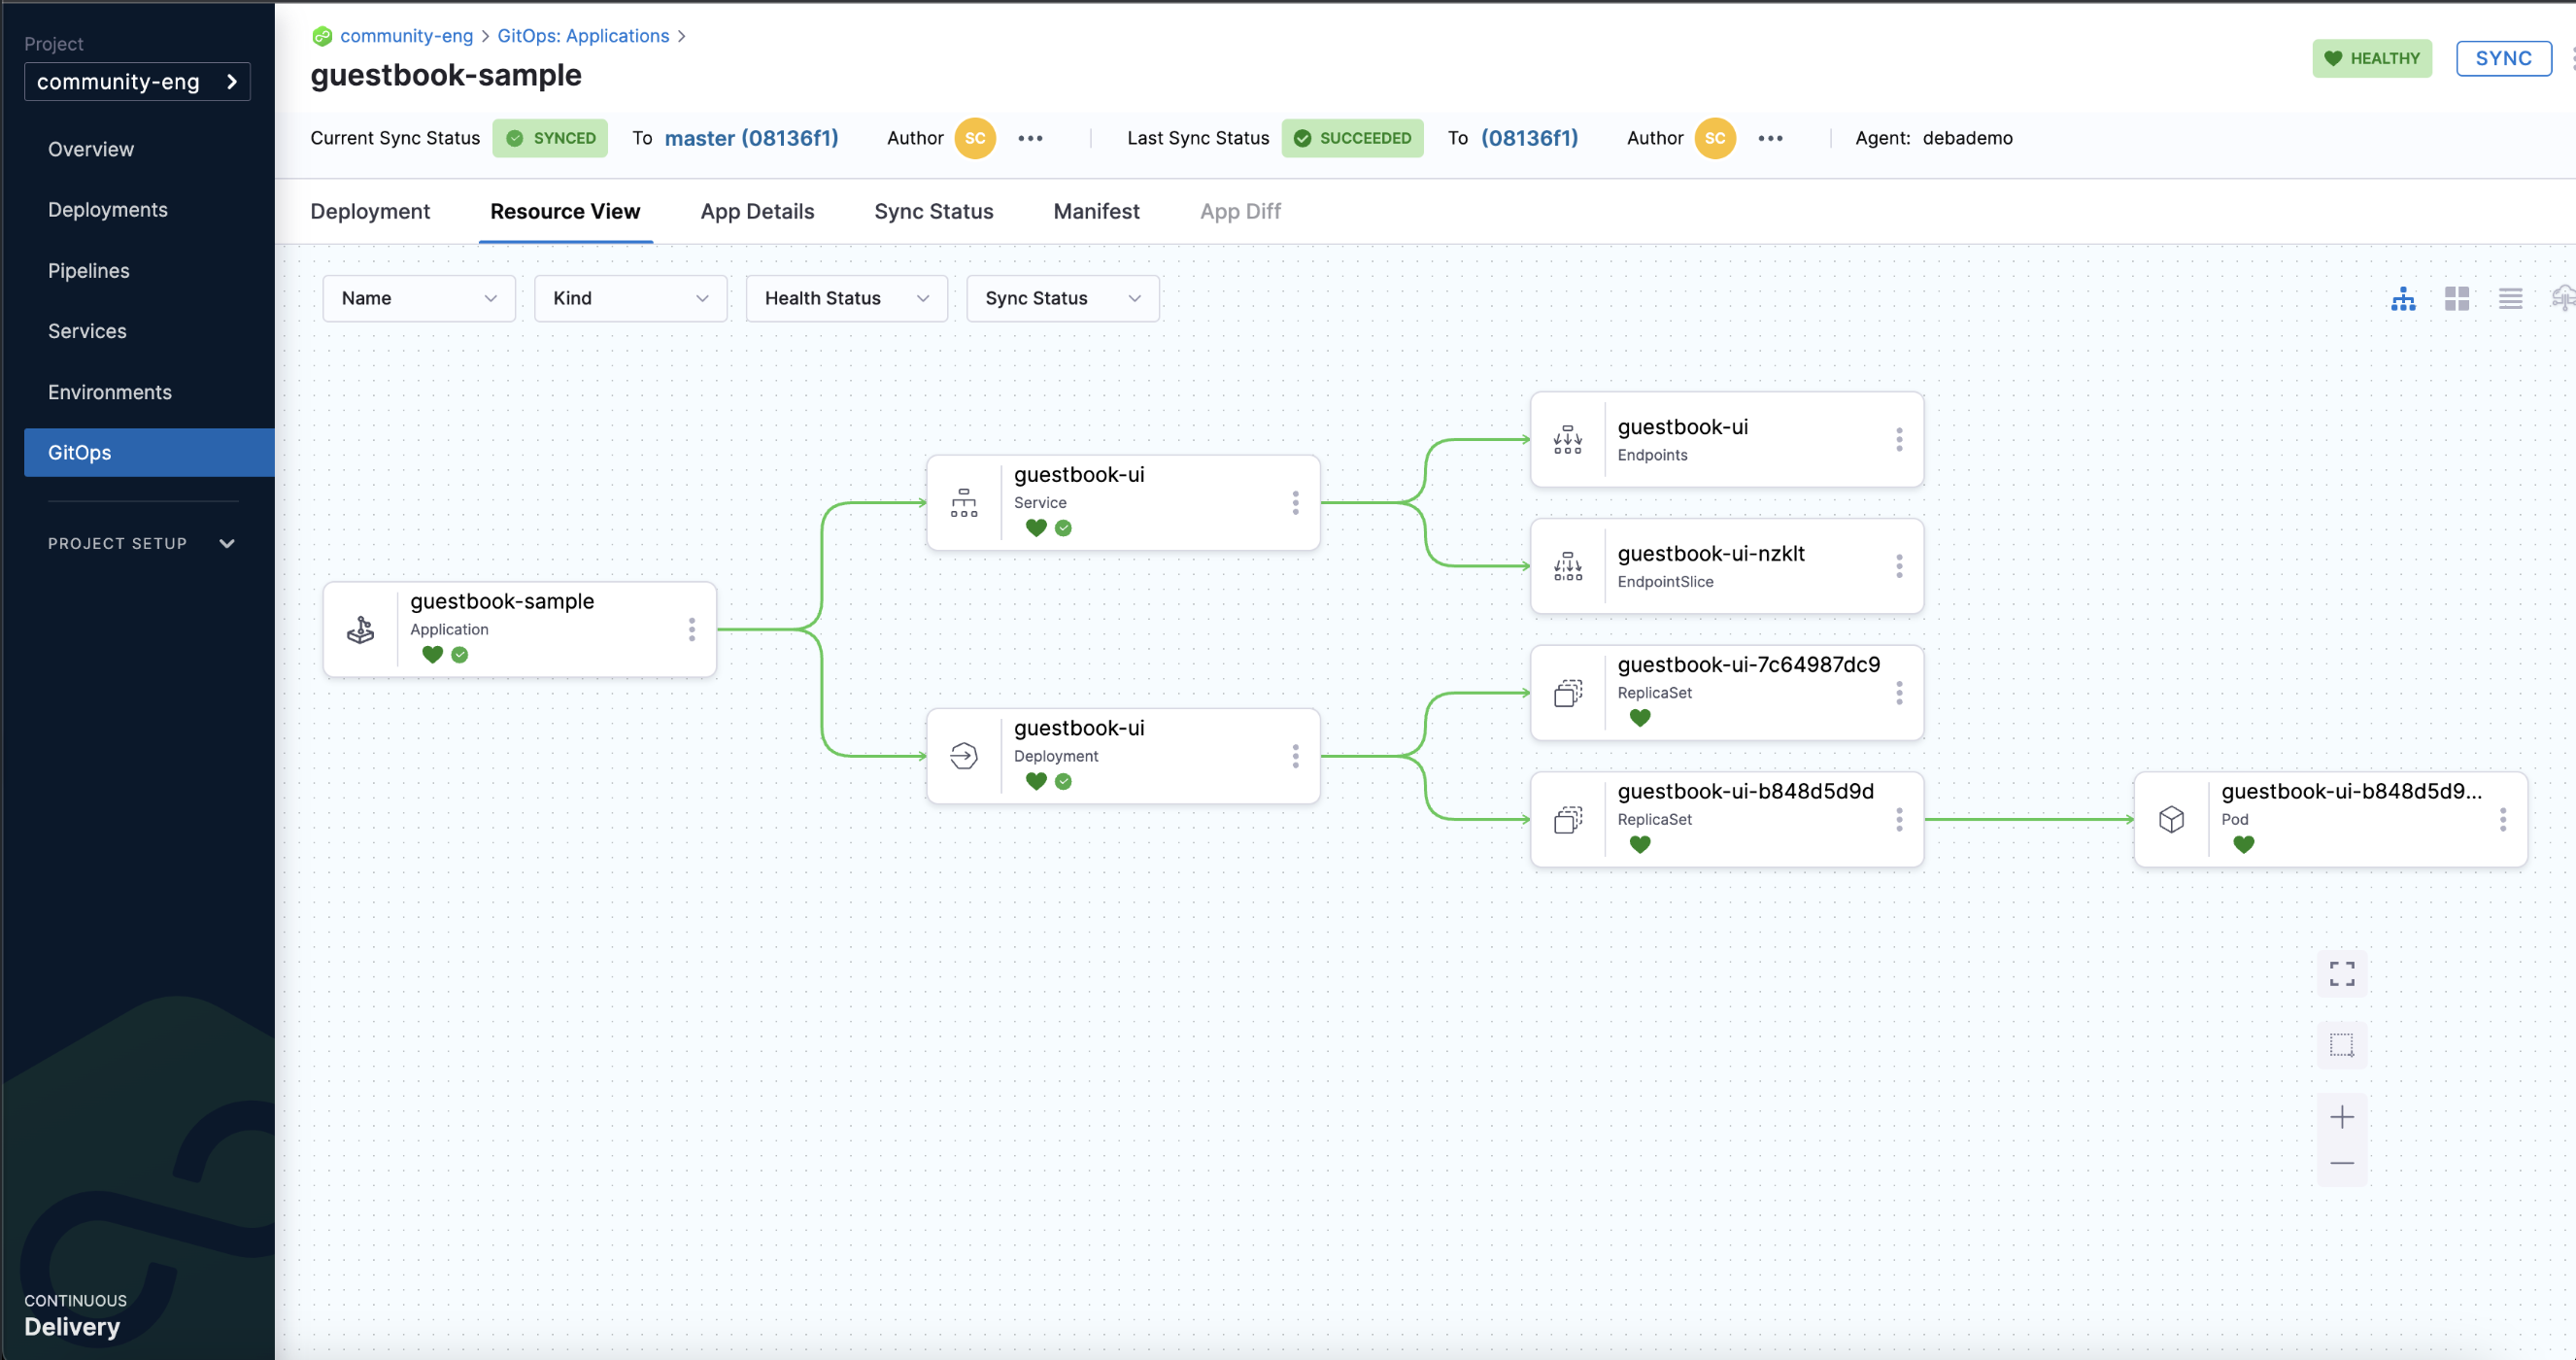Zoom in with the plus icon
Viewport: 2576px width, 1360px height.
[2341, 1117]
